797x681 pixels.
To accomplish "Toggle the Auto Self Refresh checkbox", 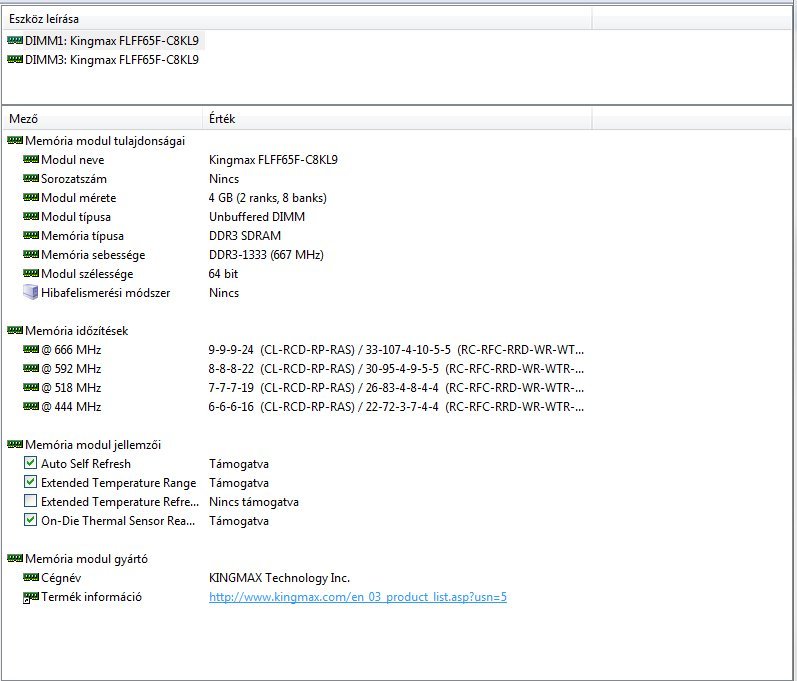I will [30, 463].
